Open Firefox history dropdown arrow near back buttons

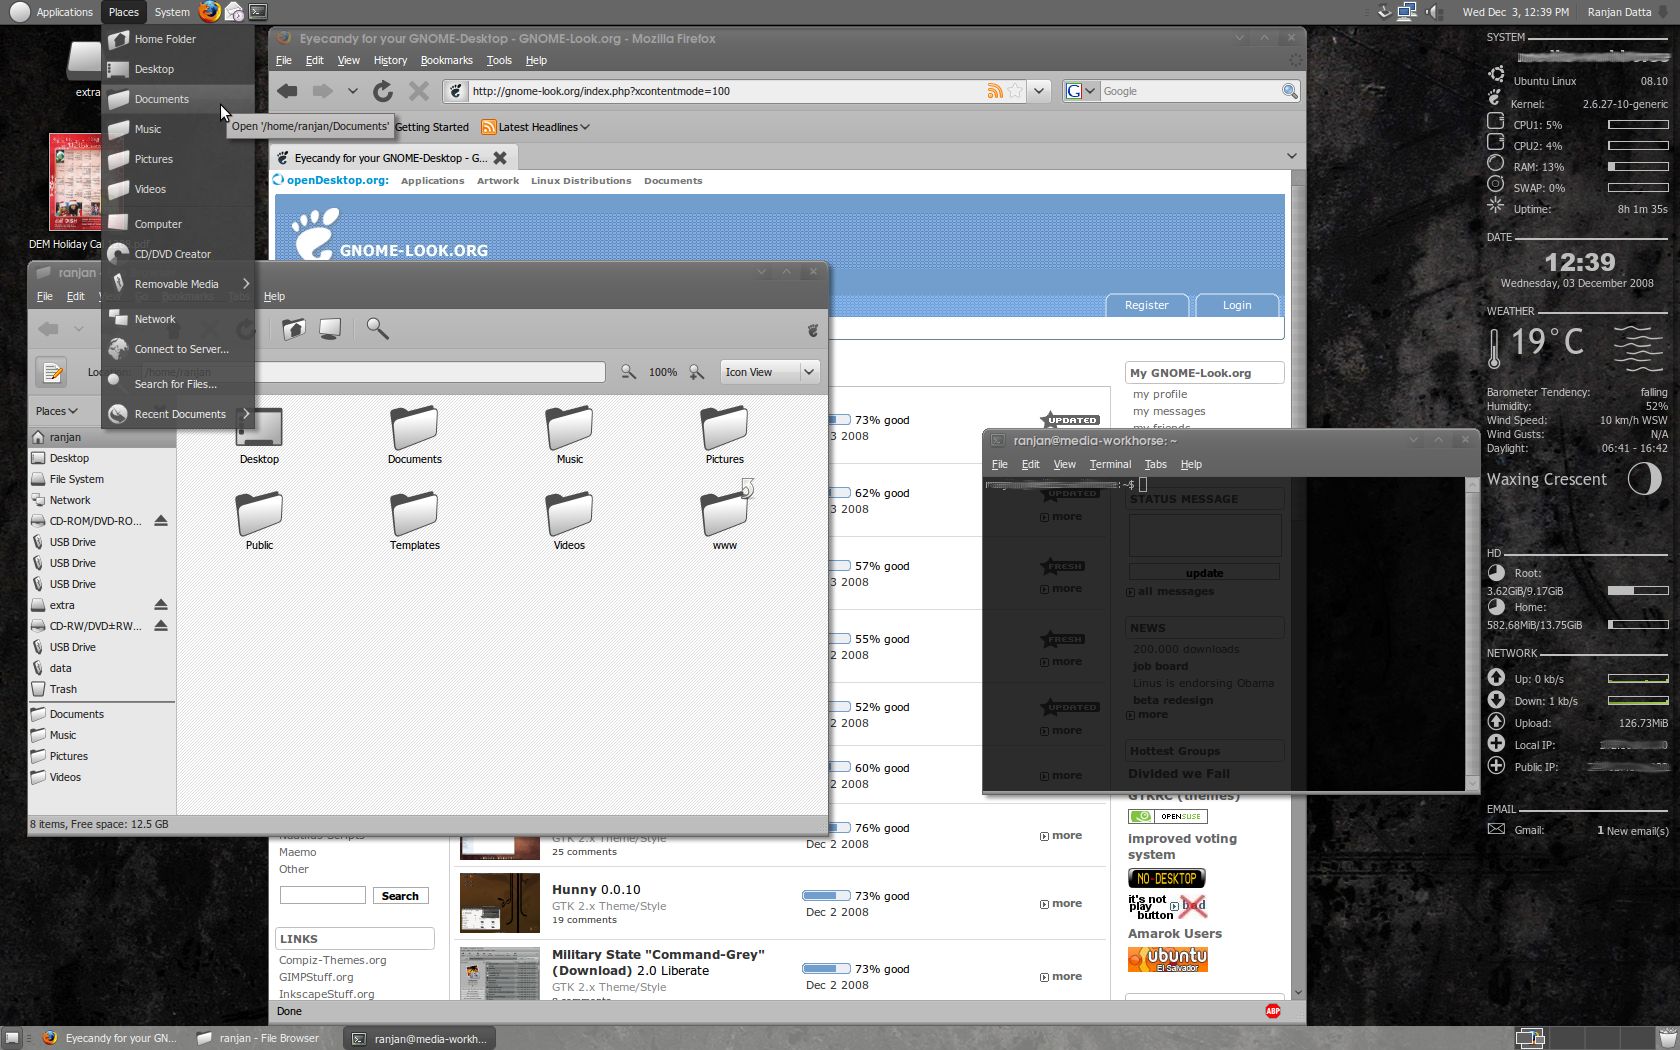[x=353, y=91]
